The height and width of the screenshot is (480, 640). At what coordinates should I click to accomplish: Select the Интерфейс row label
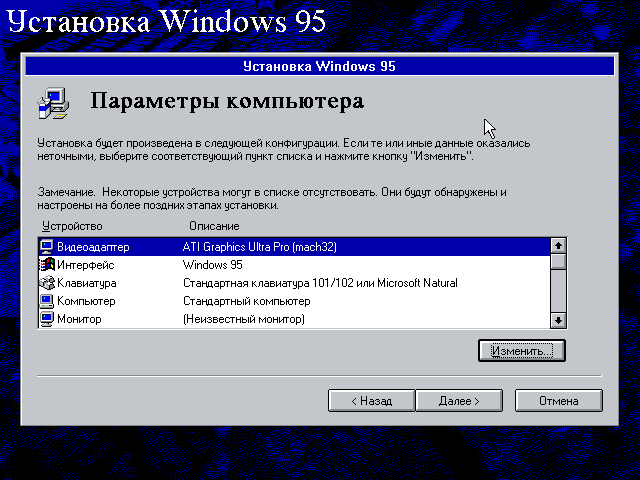point(85,265)
